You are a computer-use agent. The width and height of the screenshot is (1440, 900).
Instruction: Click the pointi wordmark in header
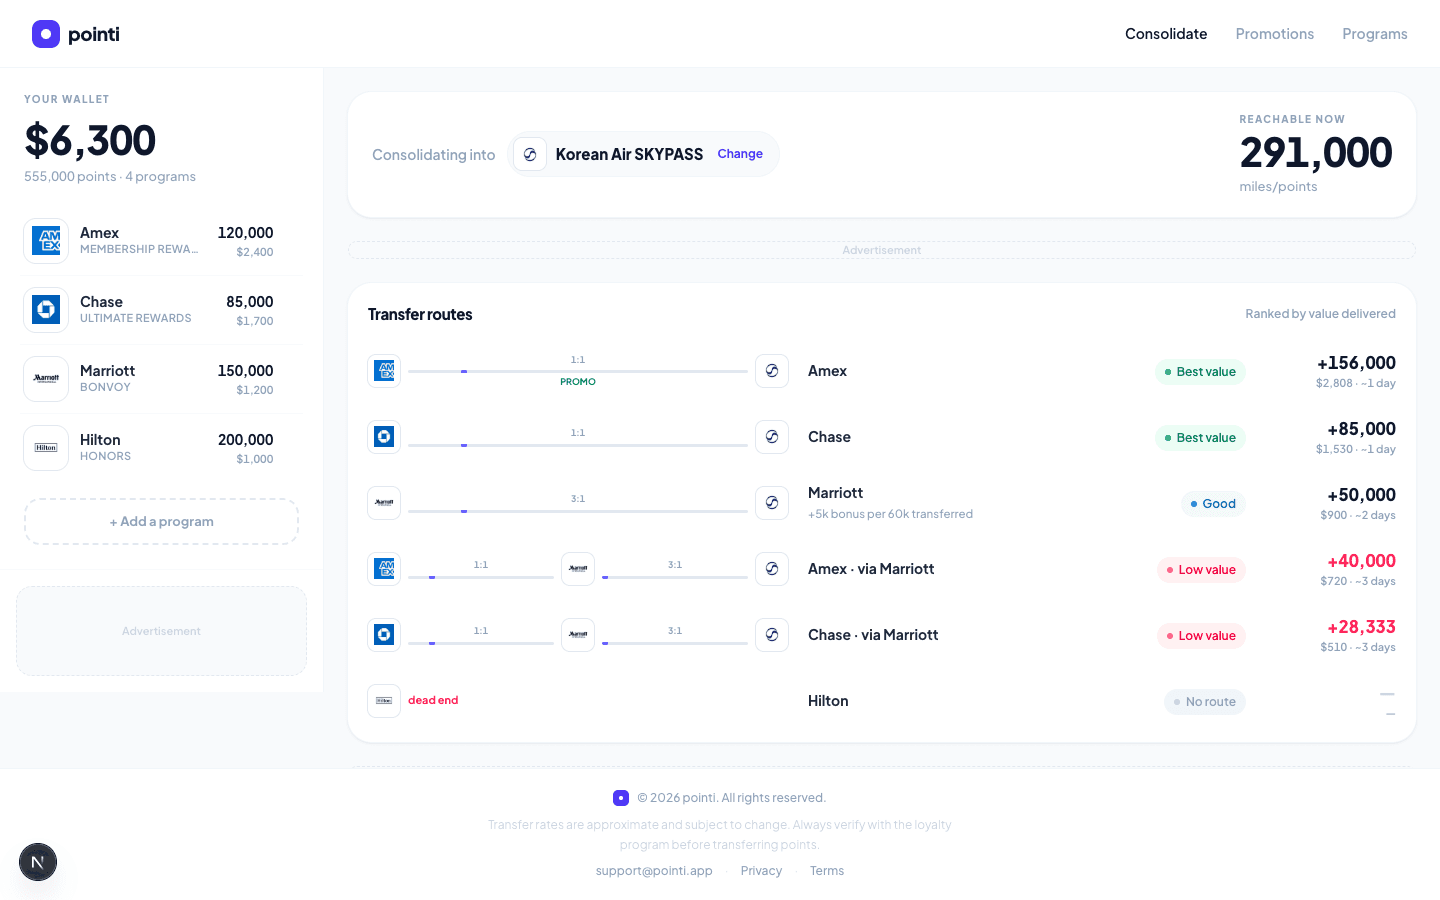(94, 34)
